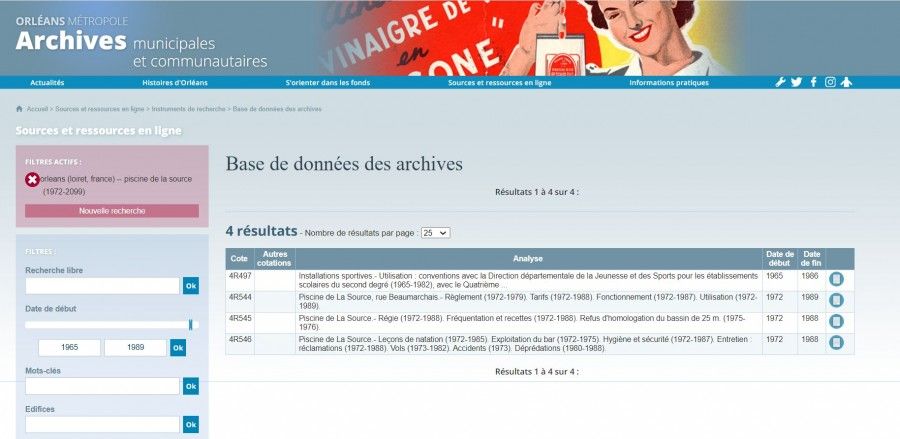Open record details for row 4R544

coord(836,300)
